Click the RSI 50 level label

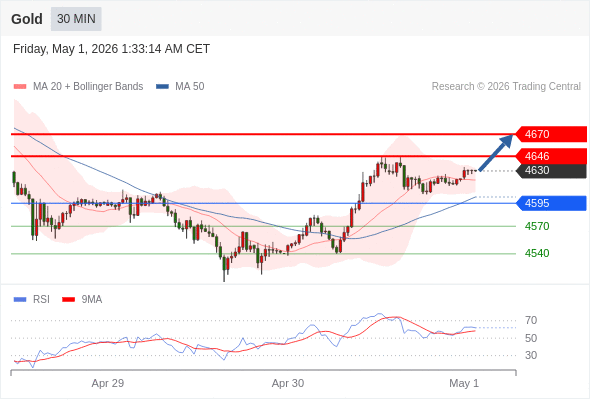[531, 338]
